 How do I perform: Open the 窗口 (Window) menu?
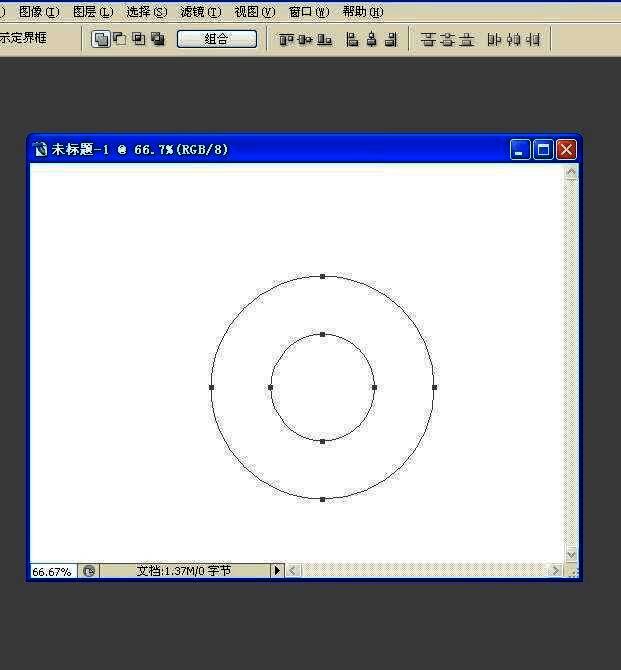coord(307,12)
